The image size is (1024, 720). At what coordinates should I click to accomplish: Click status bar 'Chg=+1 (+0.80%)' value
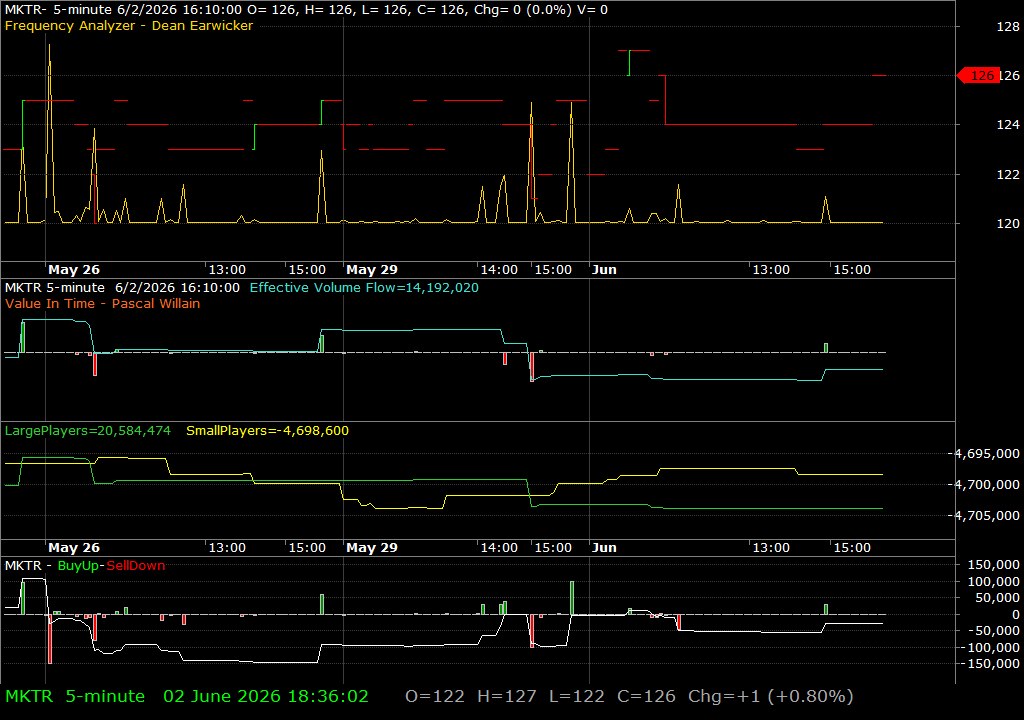pos(771,696)
